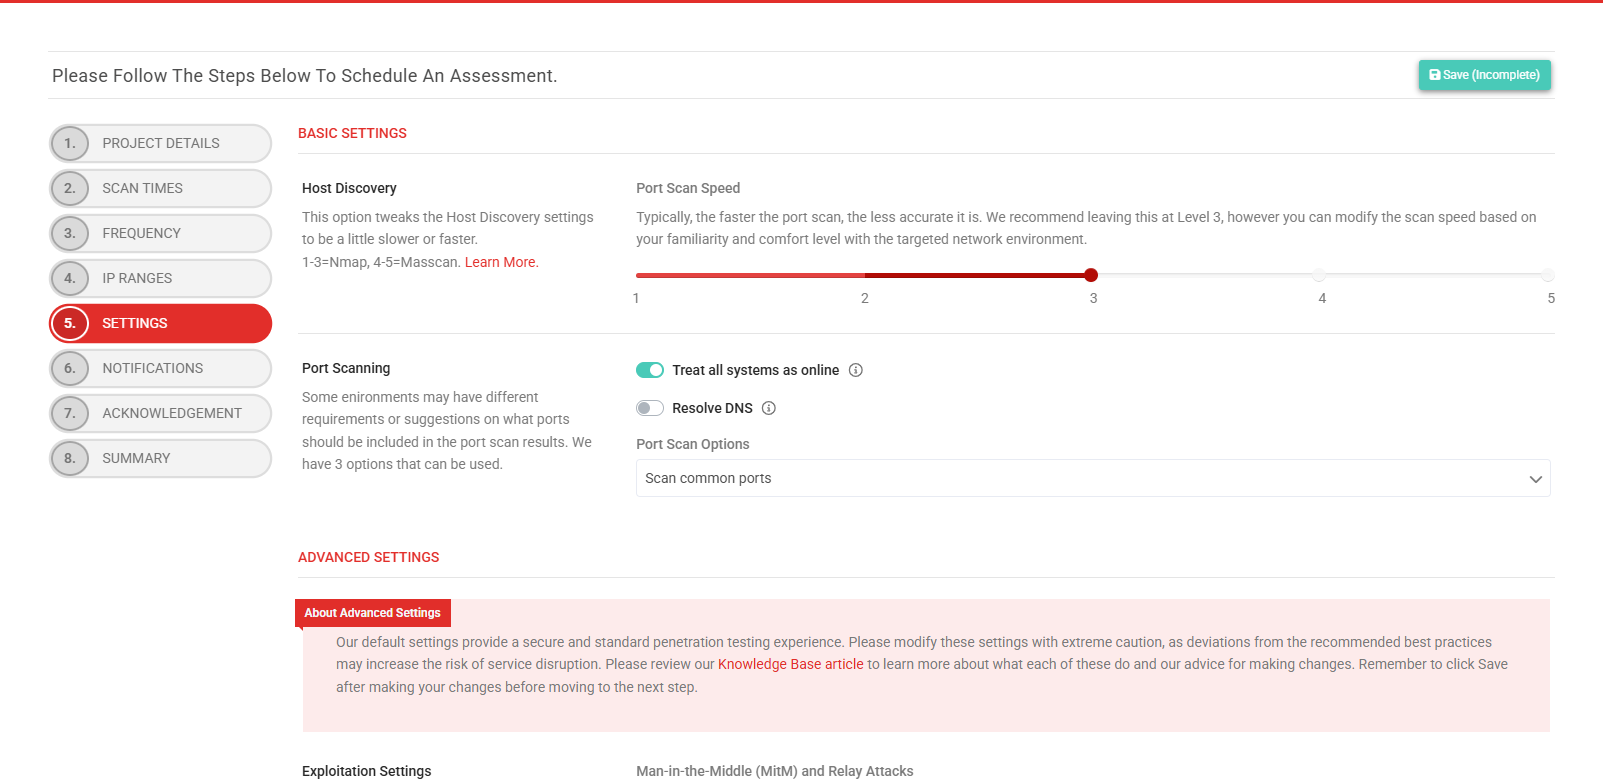Open the Port Scan Options dropdown
Viewport: 1603px width, 783px height.
point(1092,478)
